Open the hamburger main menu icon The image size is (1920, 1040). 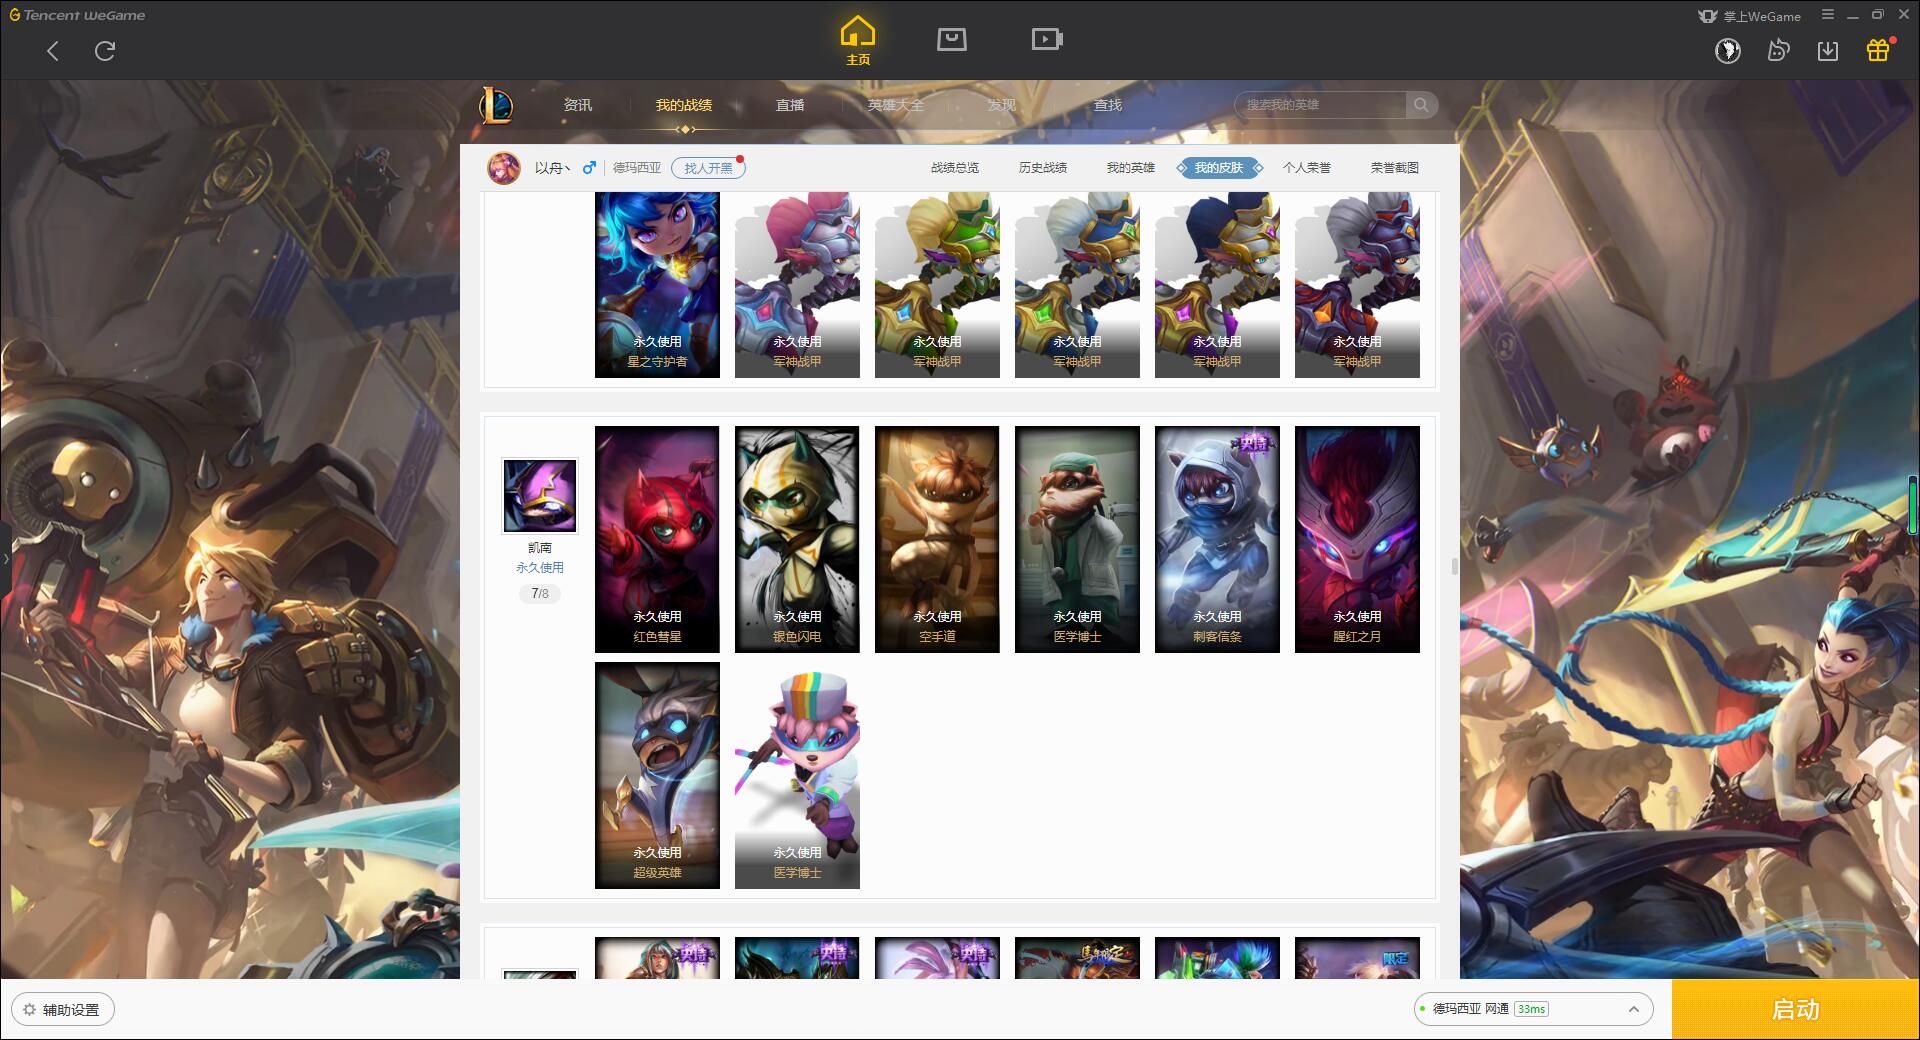coord(1828,15)
